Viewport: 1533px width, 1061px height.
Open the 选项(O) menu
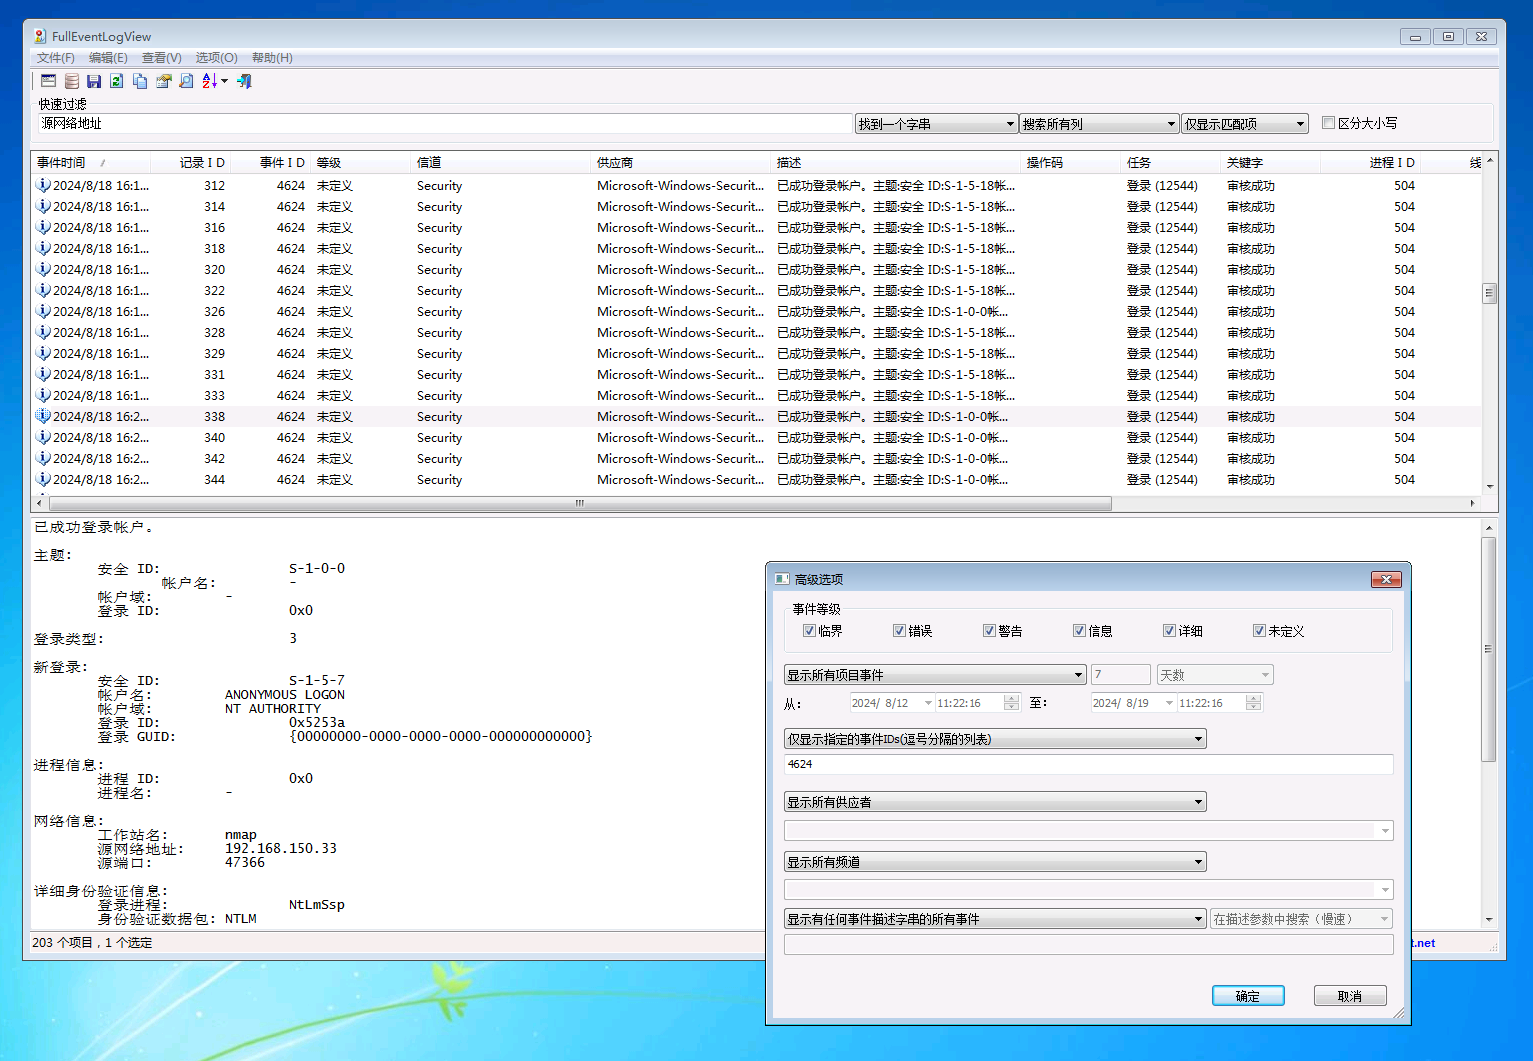click(216, 58)
